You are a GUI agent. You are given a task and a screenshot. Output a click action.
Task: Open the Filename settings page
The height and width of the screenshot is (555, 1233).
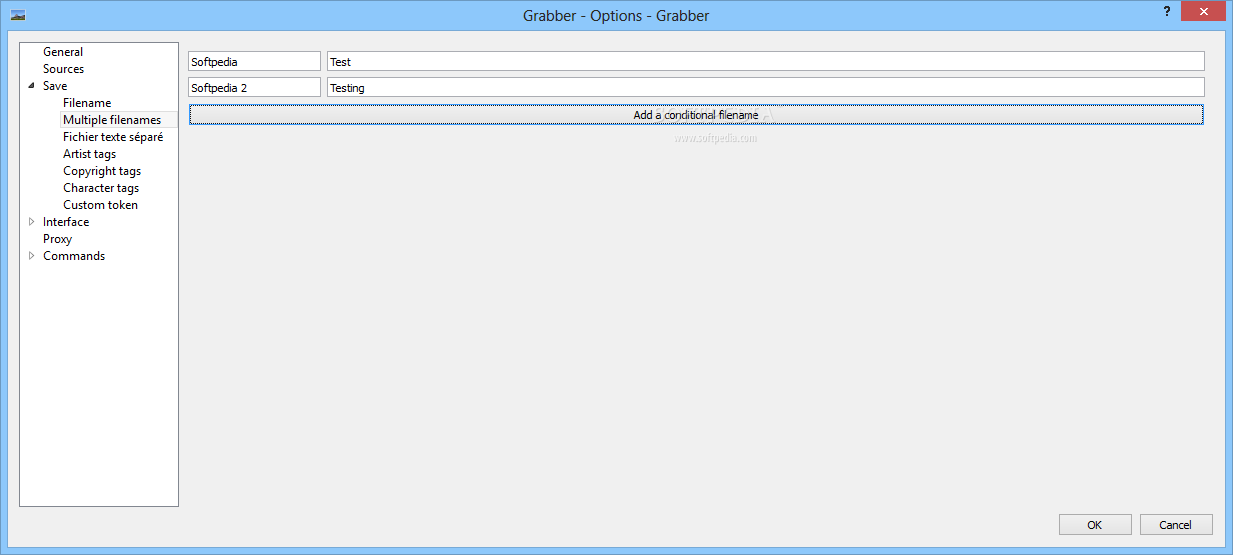(87, 103)
